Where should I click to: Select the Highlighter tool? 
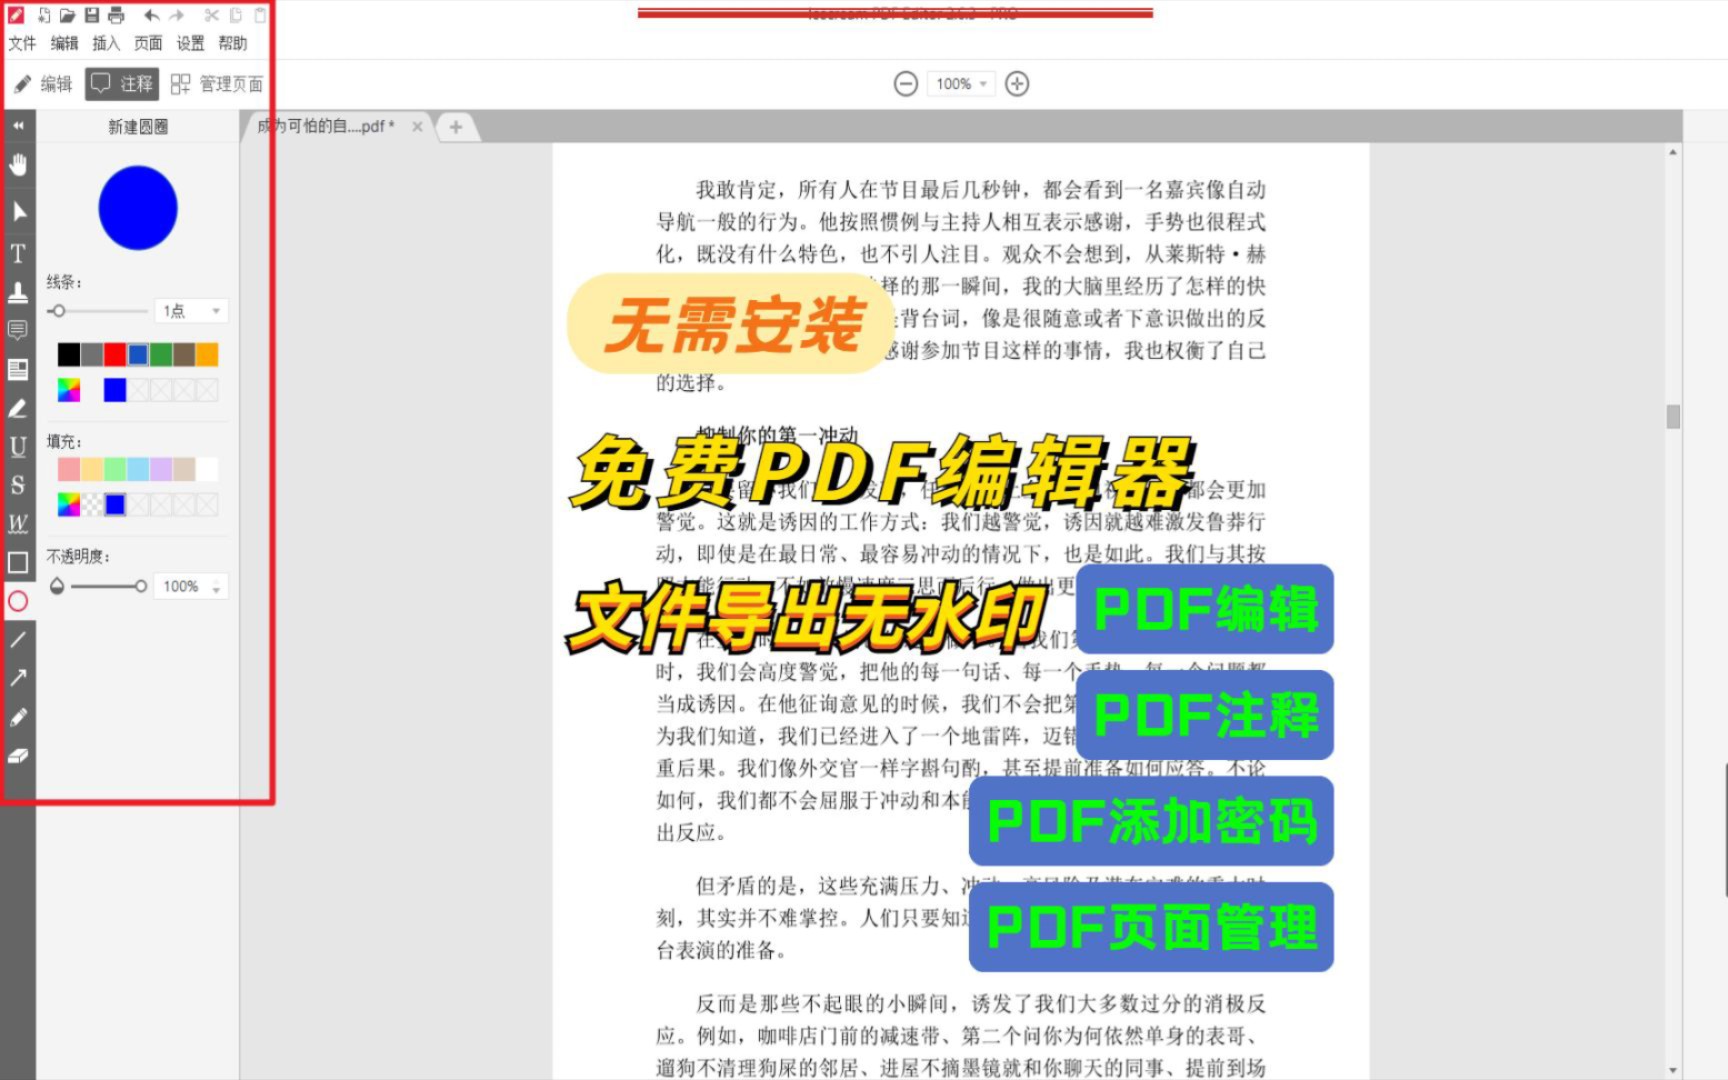18,409
